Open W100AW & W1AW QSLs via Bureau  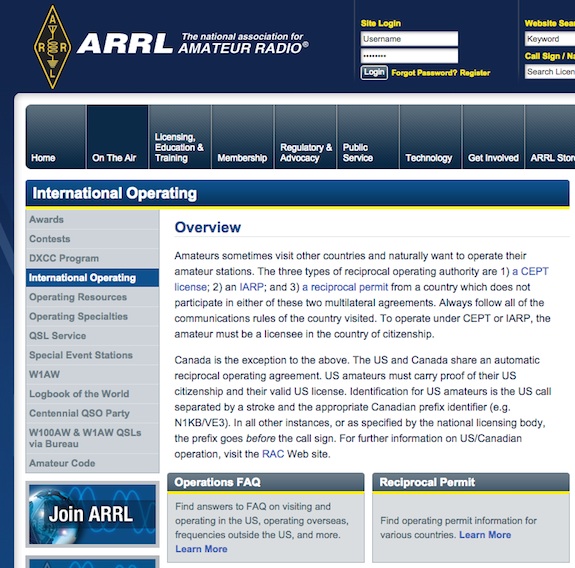coord(92,438)
